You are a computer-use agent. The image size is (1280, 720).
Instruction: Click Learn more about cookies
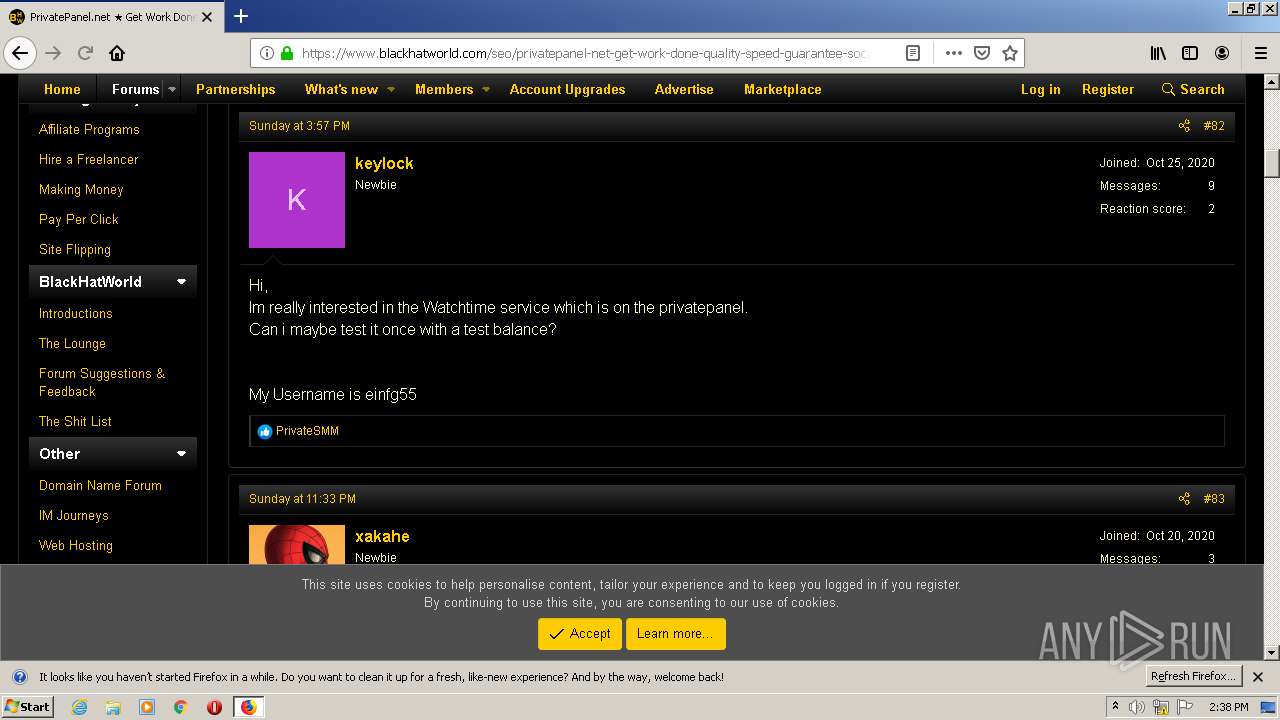(675, 634)
